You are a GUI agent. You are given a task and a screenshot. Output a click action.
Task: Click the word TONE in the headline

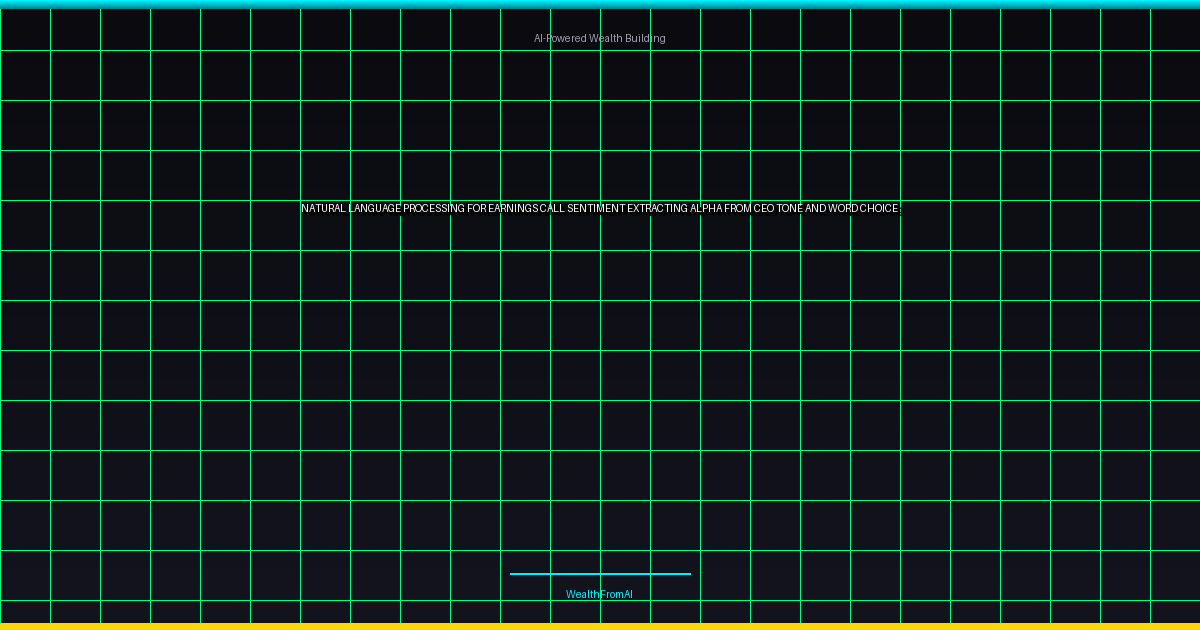(790, 209)
